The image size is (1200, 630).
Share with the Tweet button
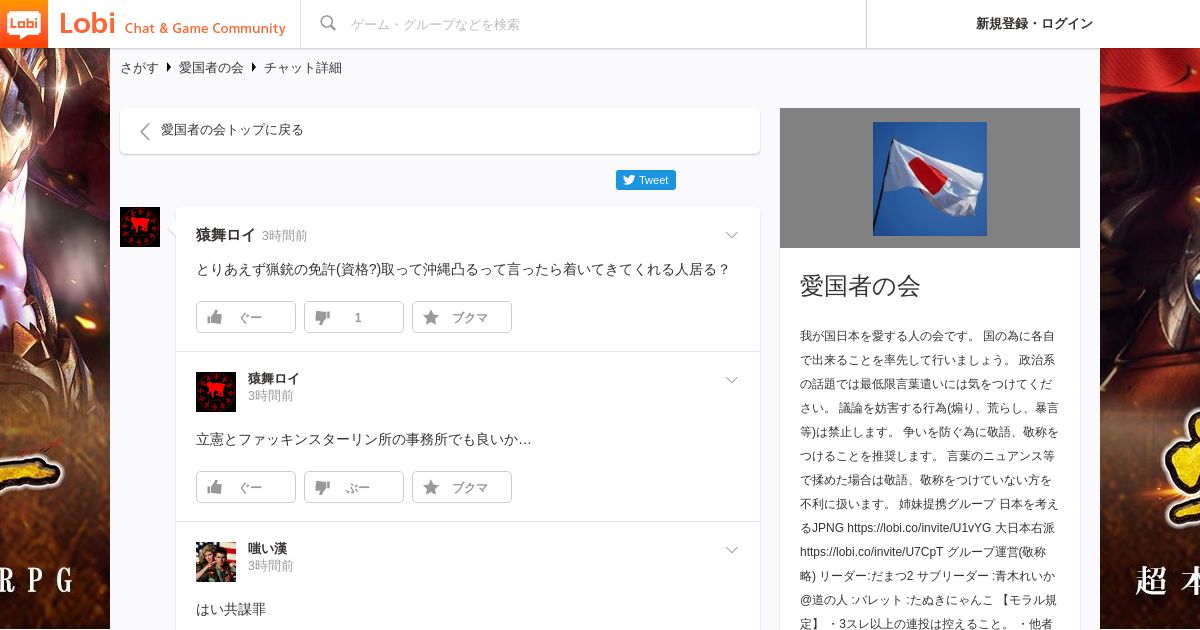point(646,180)
